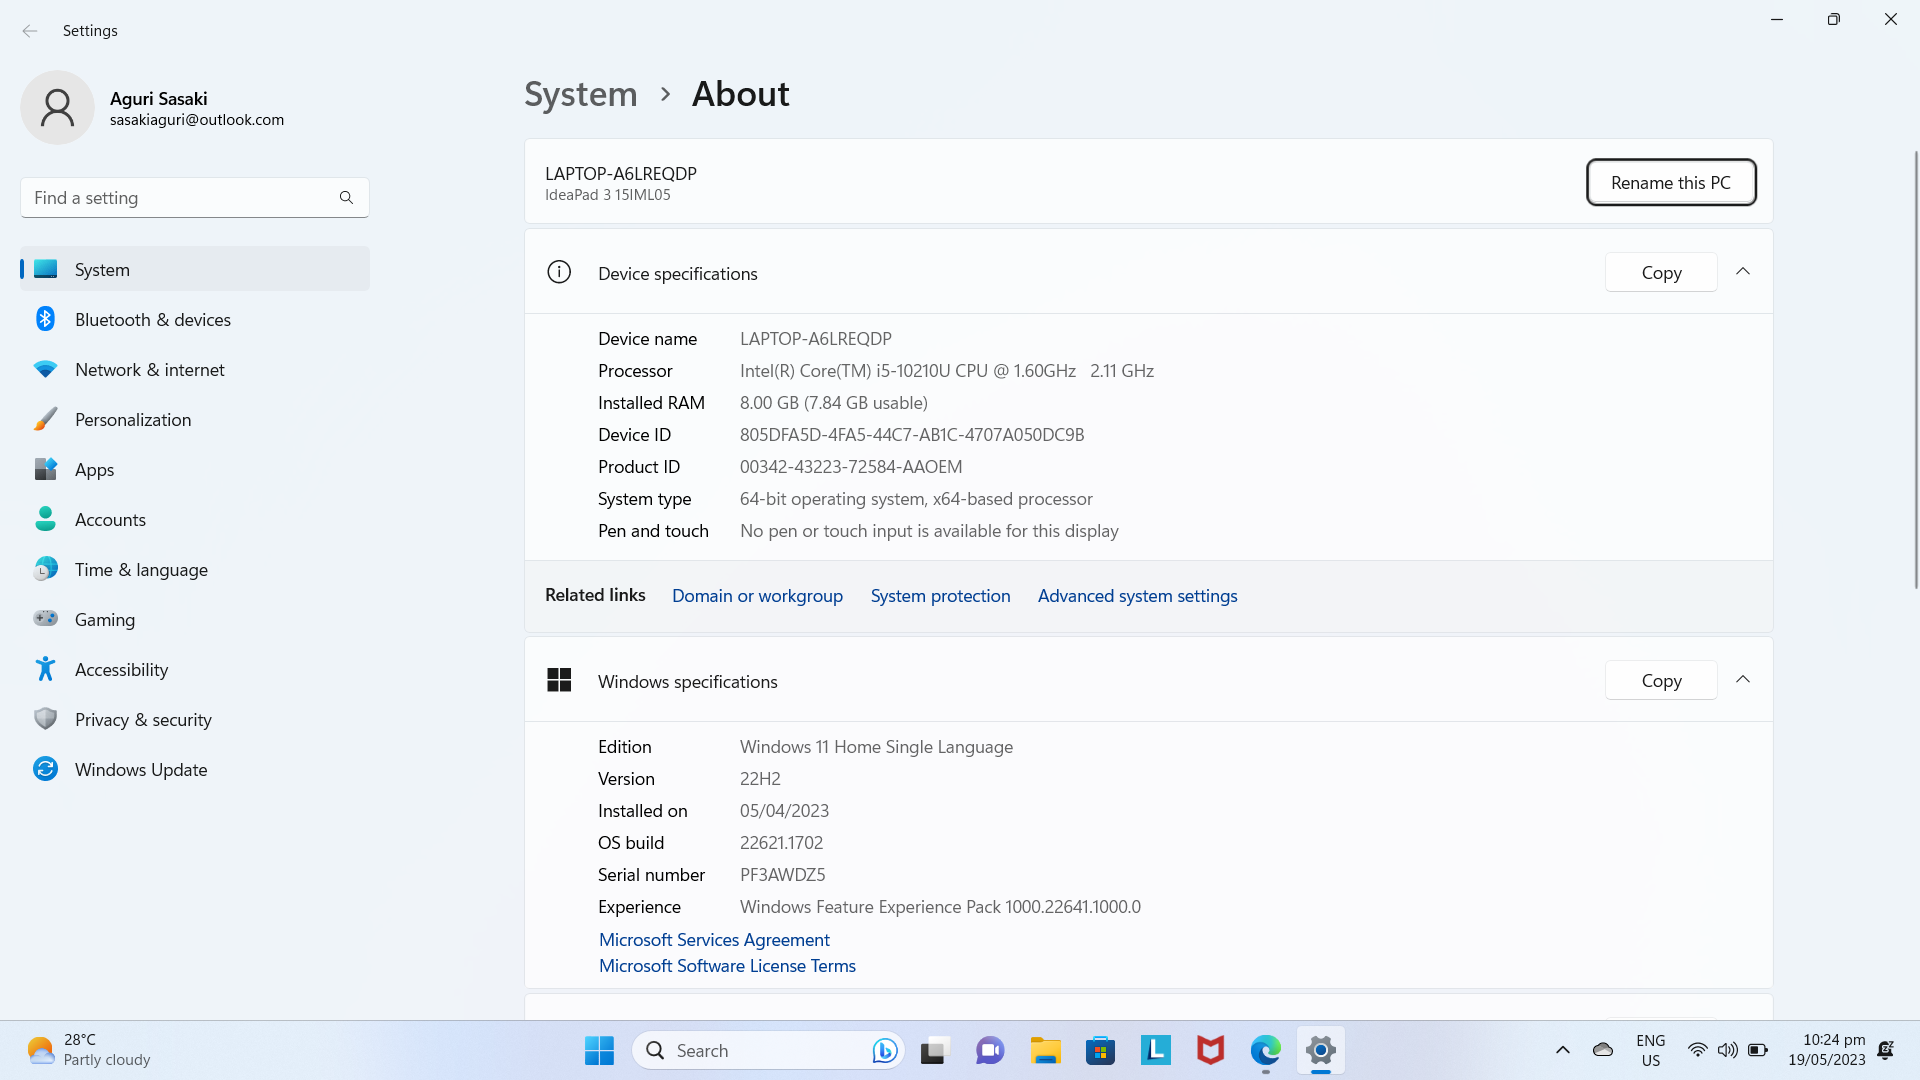Open Network & internet settings
The image size is (1920, 1080).
click(149, 369)
